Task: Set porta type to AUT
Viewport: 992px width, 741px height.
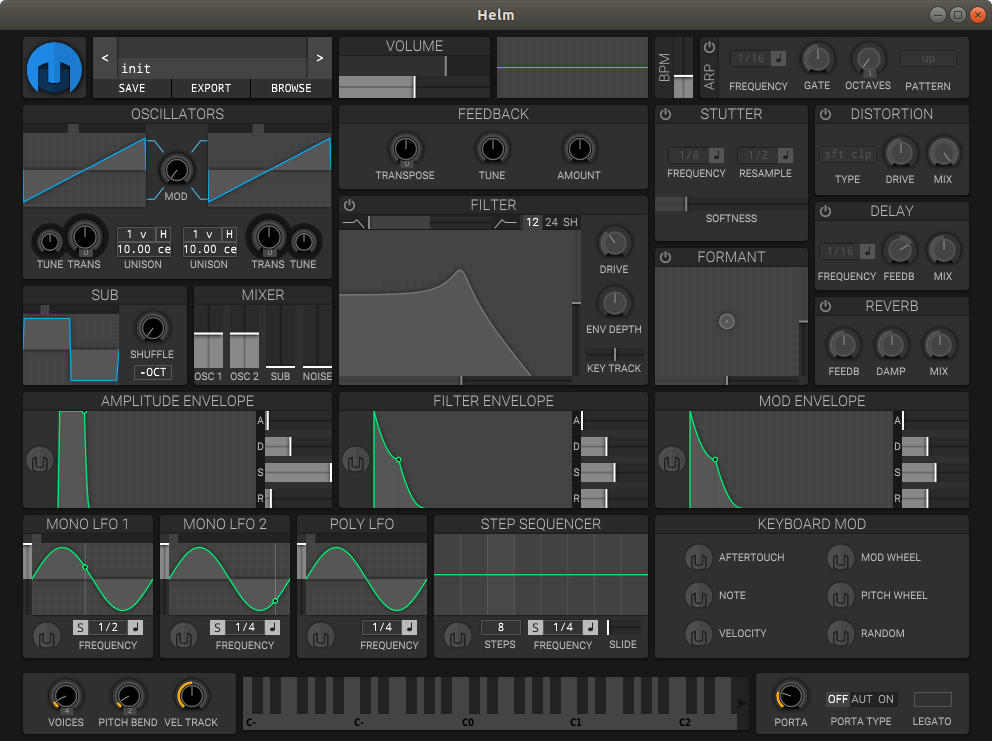Action: (x=862, y=699)
